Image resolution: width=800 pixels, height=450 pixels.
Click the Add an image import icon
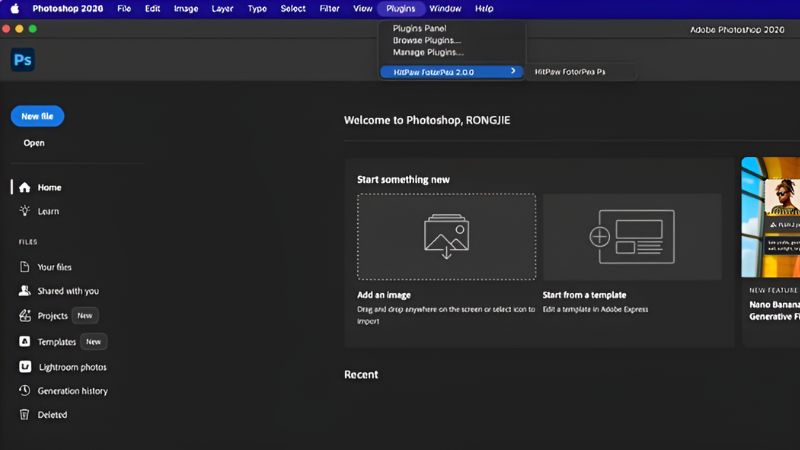coord(446,236)
